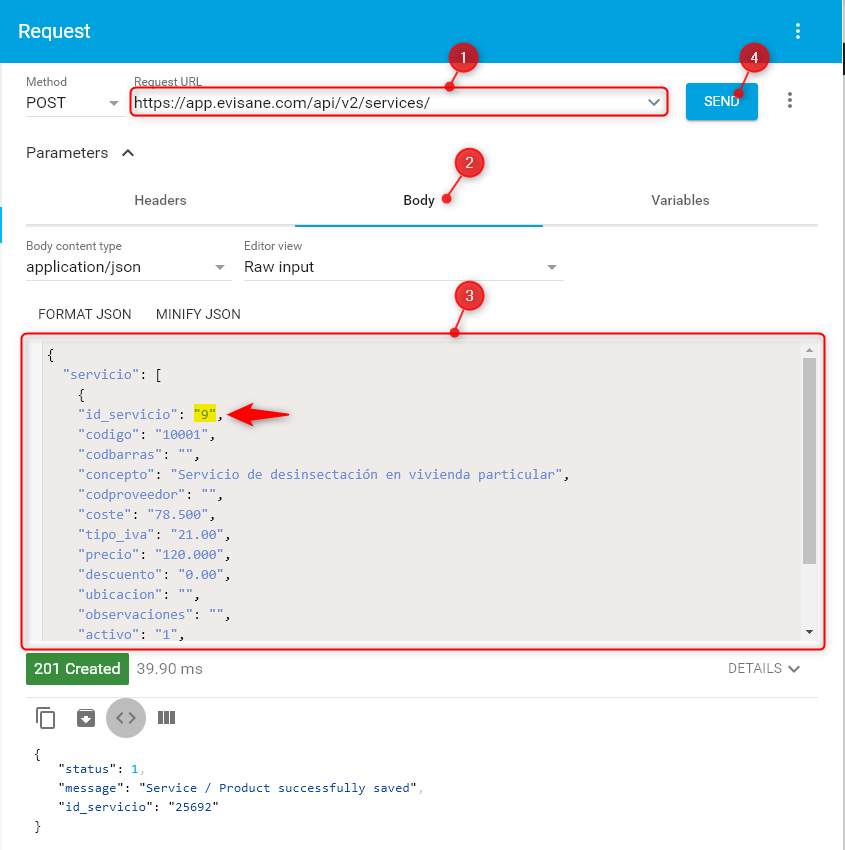
Task: Copy the response to clipboard
Action: pyautogui.click(x=46, y=717)
